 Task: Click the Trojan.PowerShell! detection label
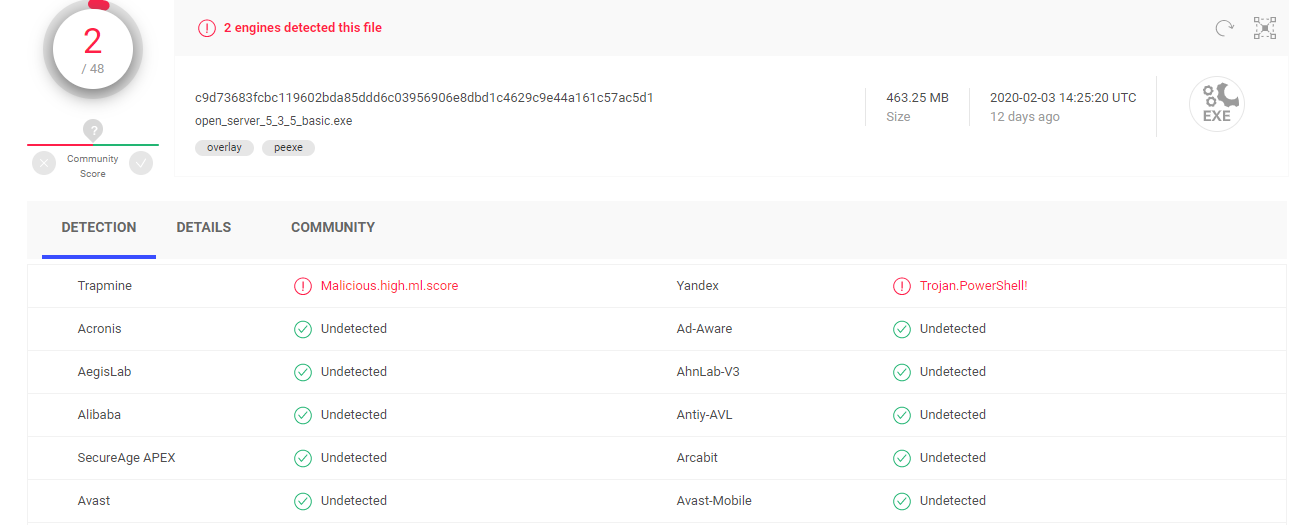[973, 286]
